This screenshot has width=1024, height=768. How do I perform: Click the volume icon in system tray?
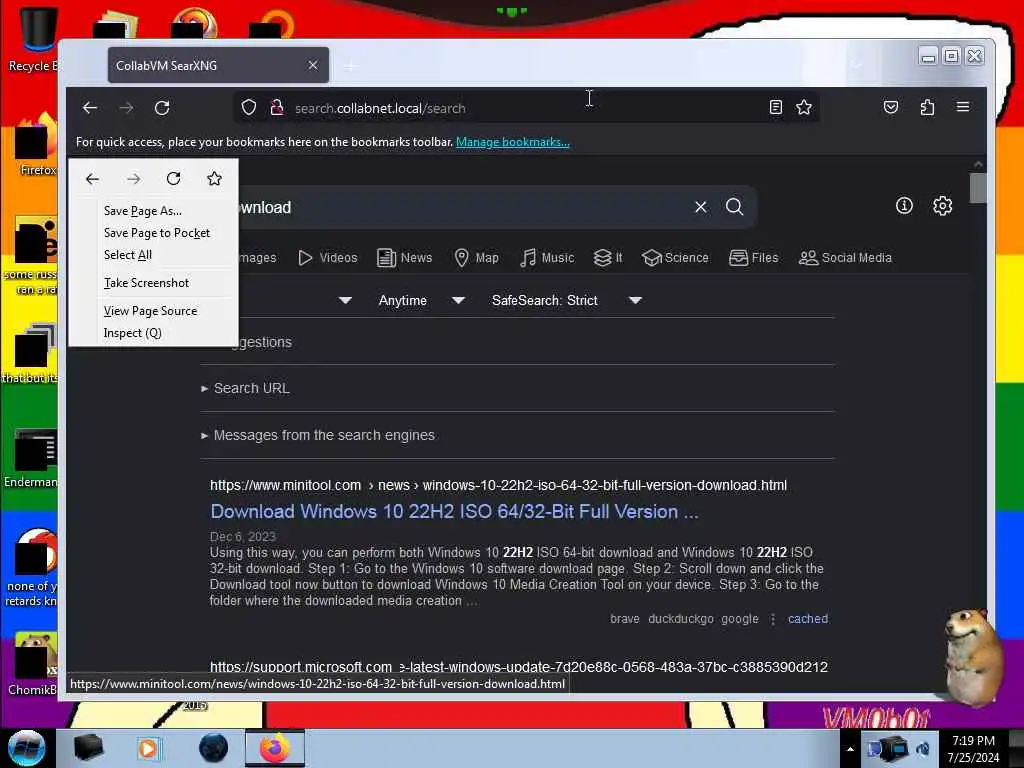[x=923, y=749]
